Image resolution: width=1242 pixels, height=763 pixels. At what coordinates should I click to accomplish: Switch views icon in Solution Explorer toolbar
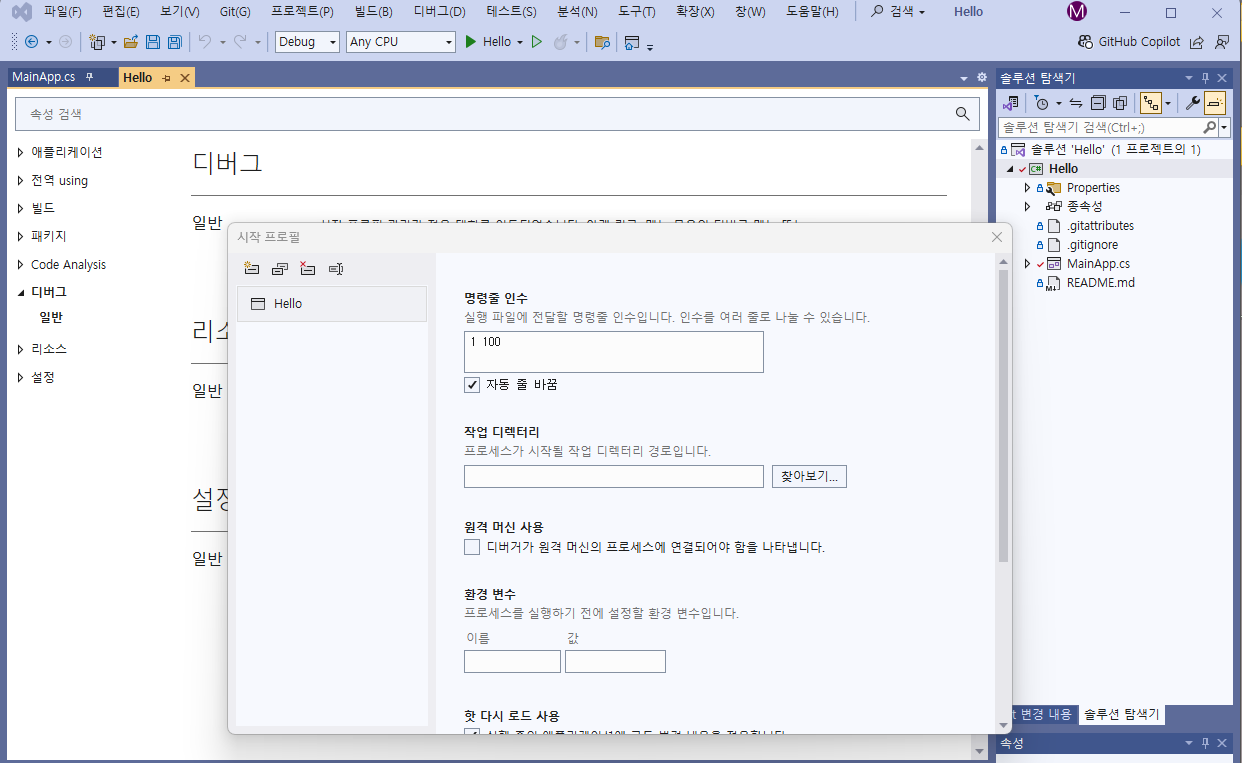click(1011, 103)
